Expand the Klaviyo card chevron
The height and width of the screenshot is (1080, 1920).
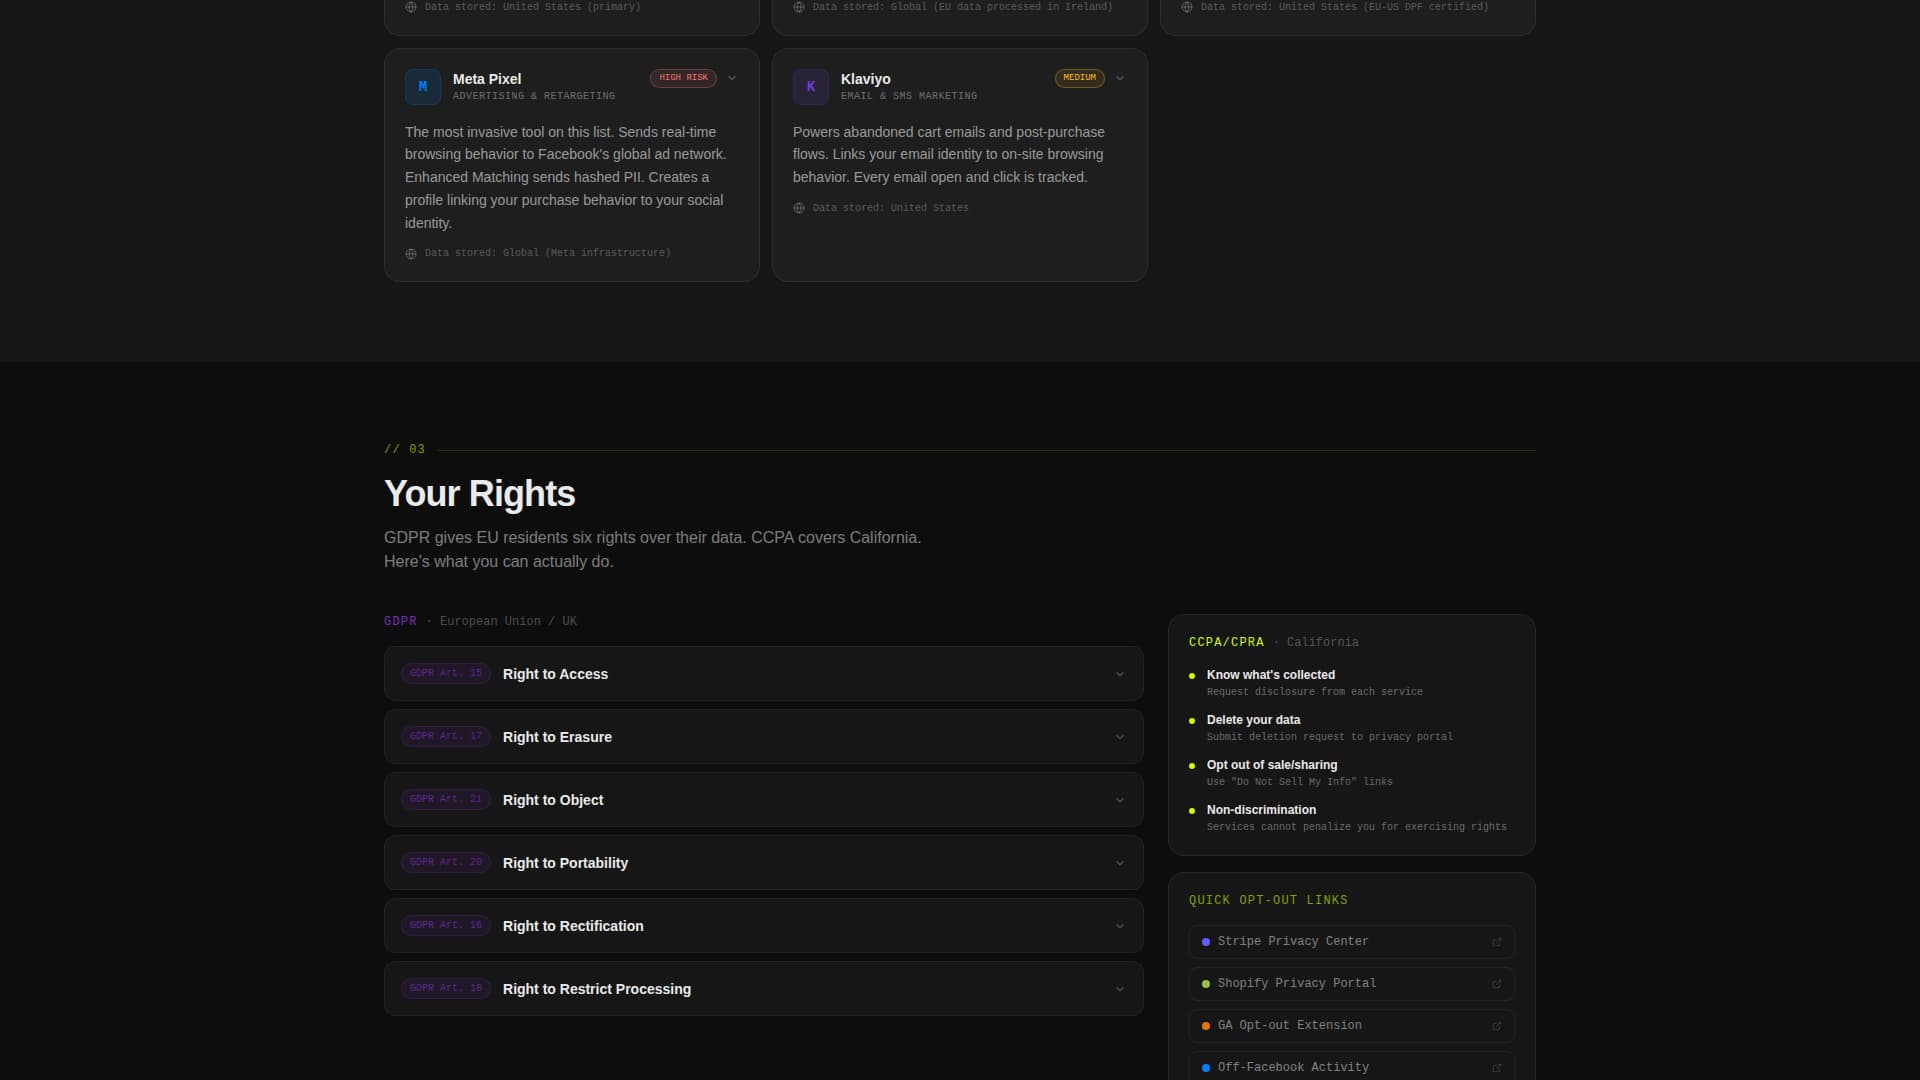(x=1120, y=78)
